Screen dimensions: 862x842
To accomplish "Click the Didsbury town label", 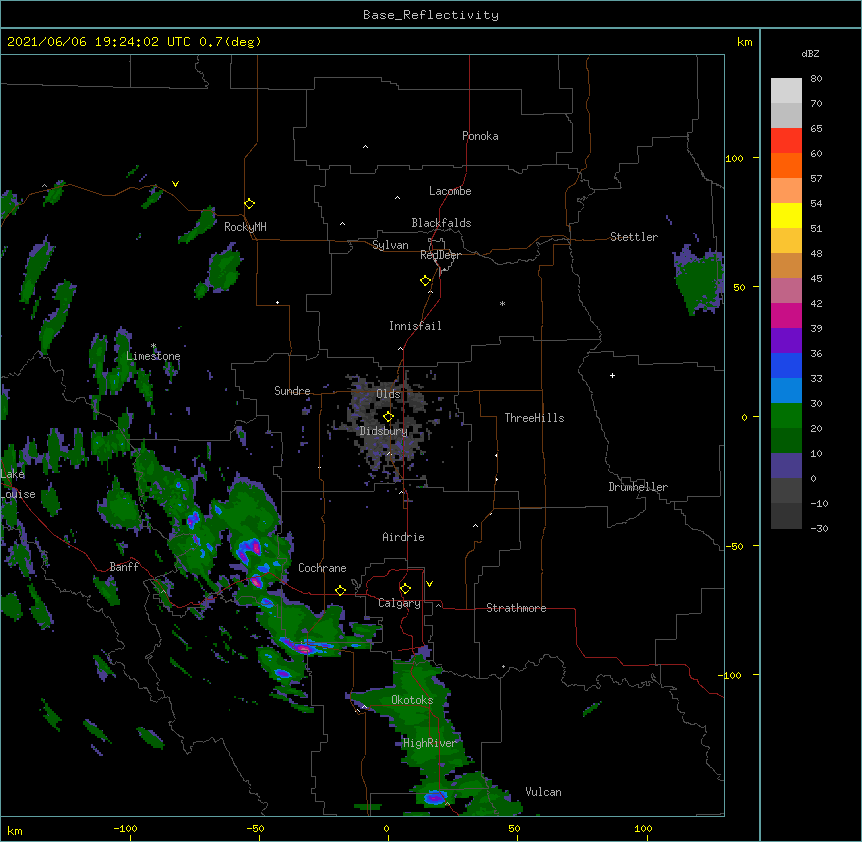I will (x=384, y=431).
